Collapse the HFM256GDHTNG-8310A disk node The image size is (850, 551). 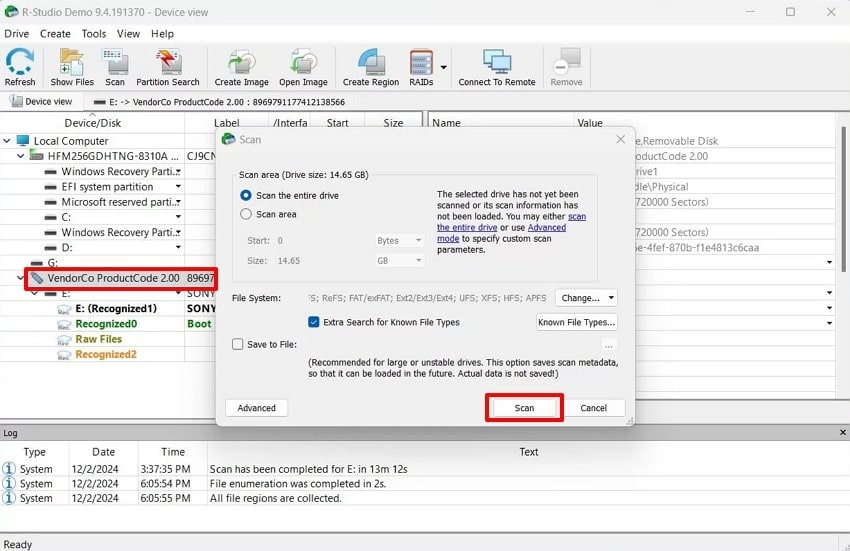(x=21, y=156)
